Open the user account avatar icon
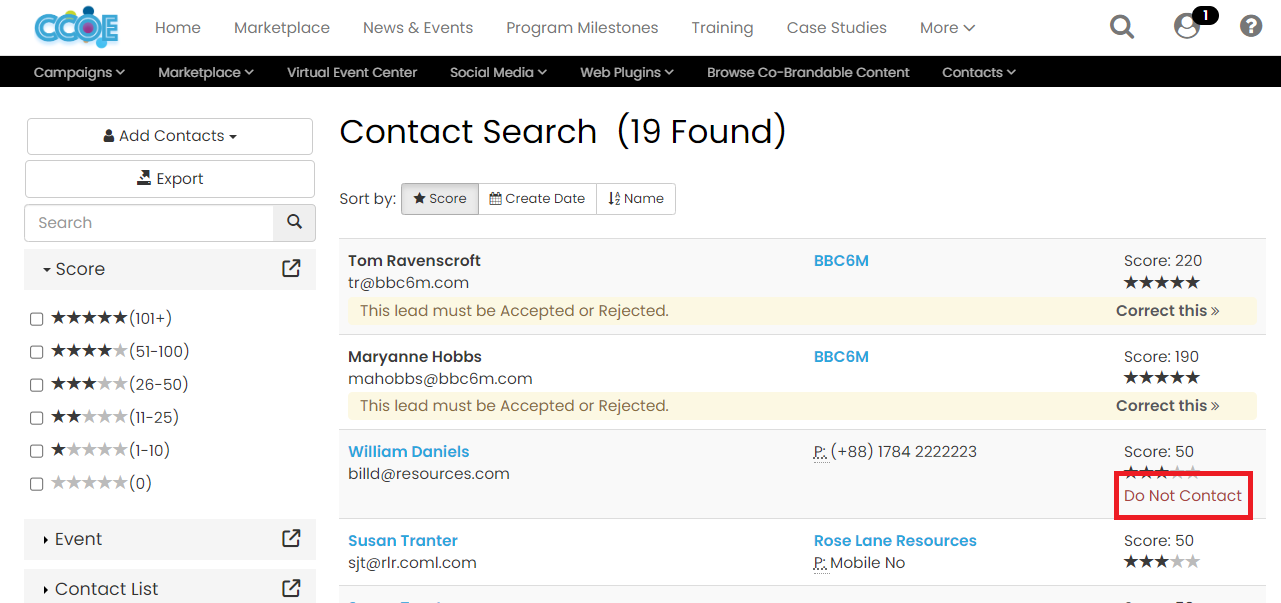Screen dimensions: 1281x603 click(1187, 27)
